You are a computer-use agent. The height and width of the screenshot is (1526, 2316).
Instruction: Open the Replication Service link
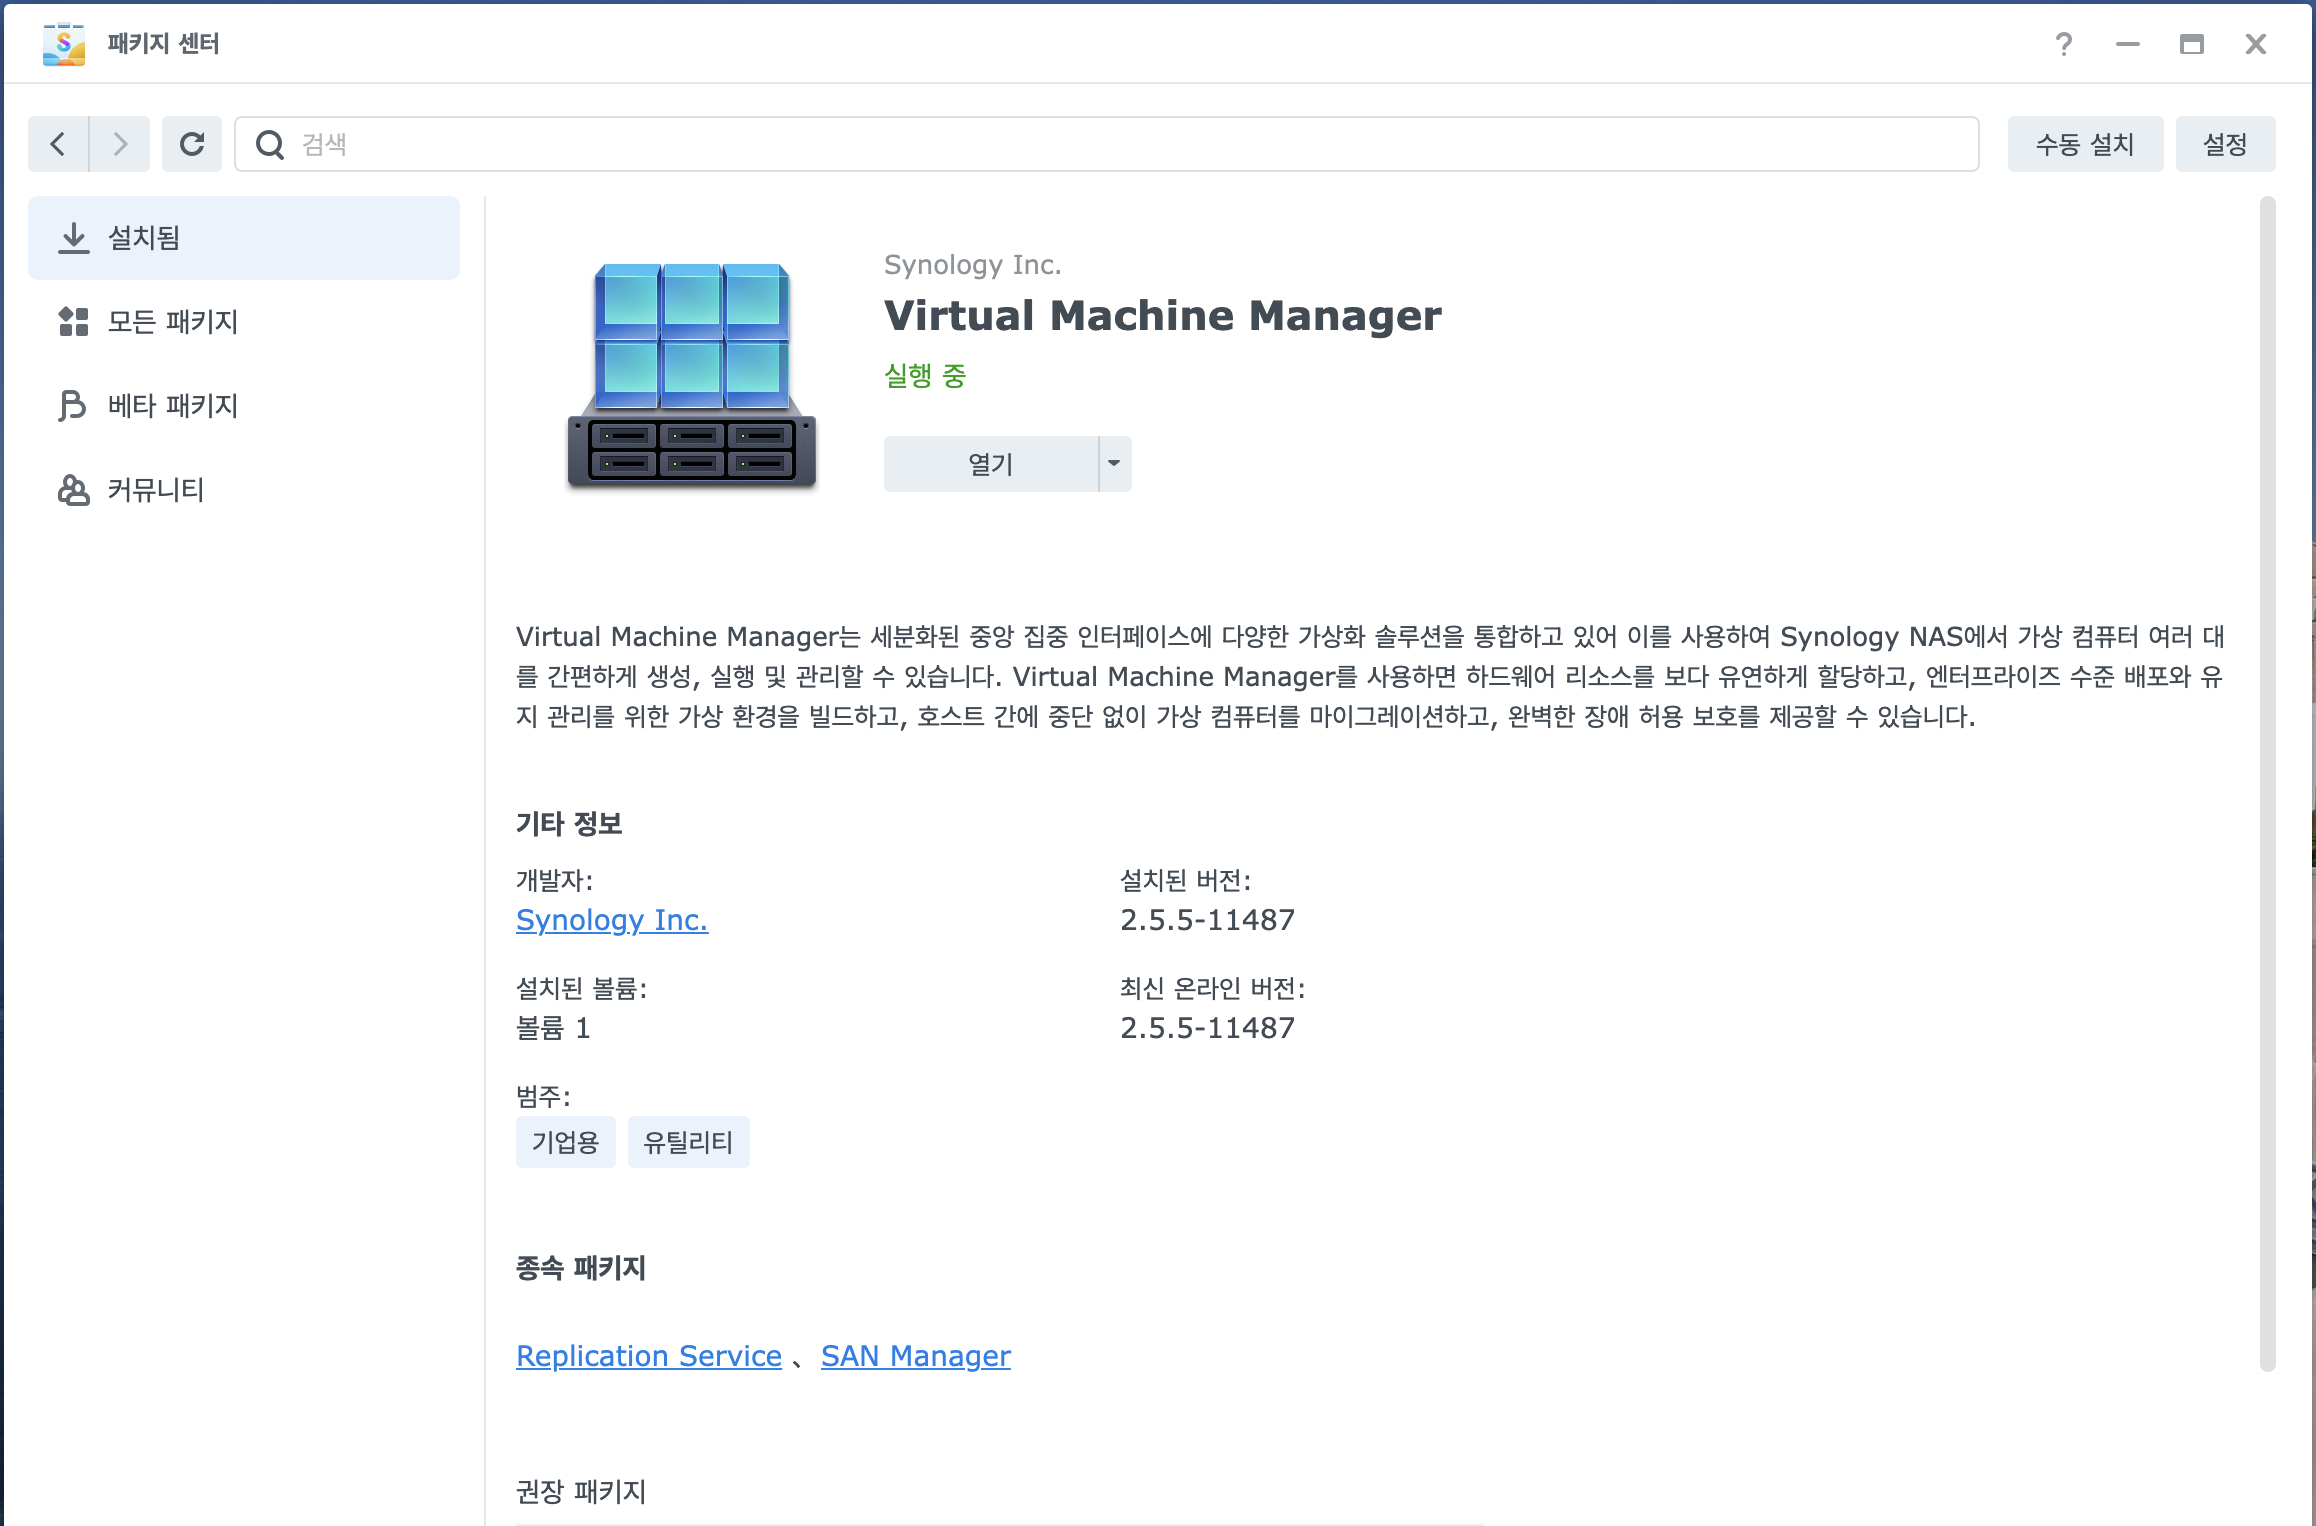coord(649,1356)
